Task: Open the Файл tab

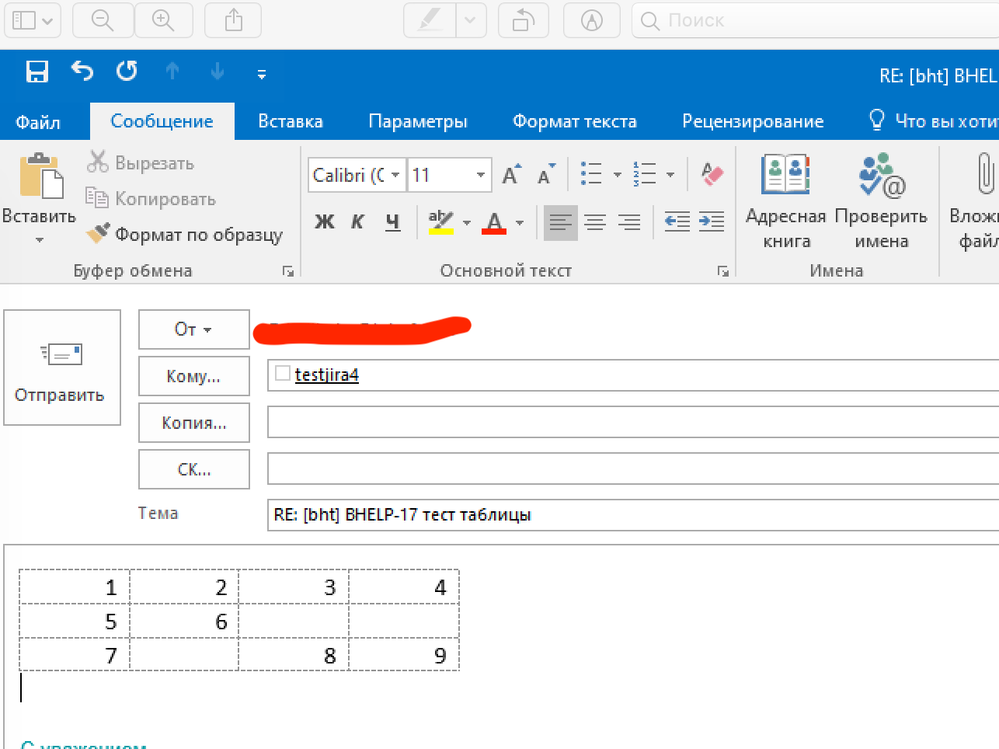Action: tap(38, 121)
